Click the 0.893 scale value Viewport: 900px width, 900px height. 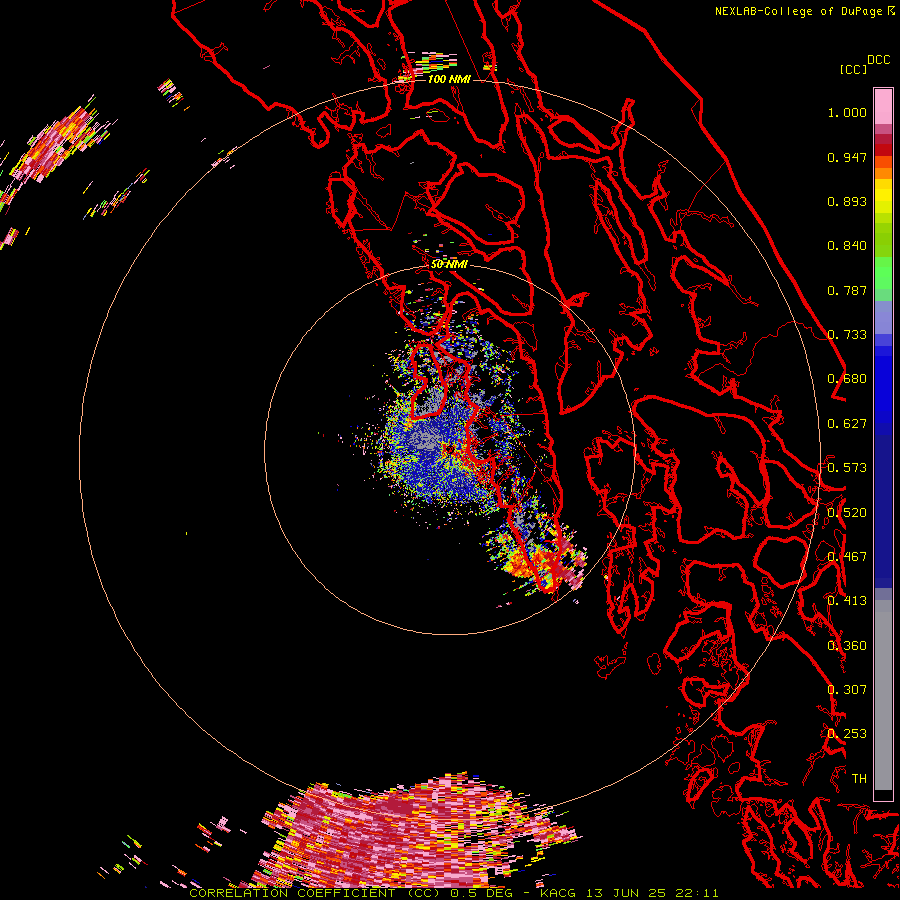pos(847,201)
